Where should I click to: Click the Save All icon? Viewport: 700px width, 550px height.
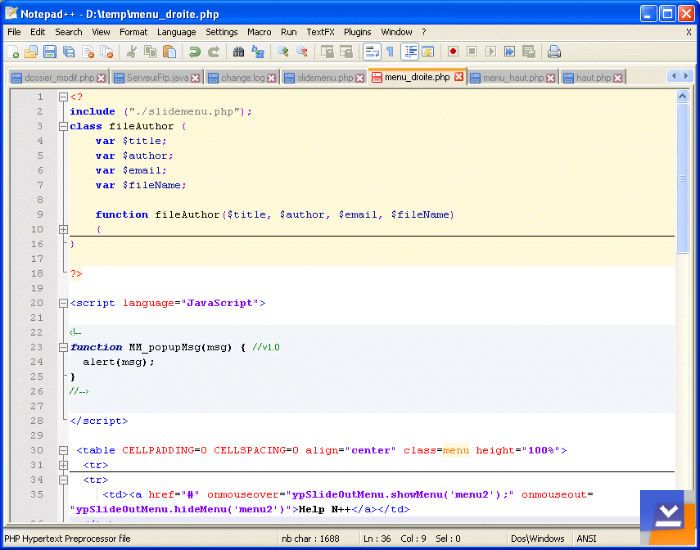tap(69, 52)
